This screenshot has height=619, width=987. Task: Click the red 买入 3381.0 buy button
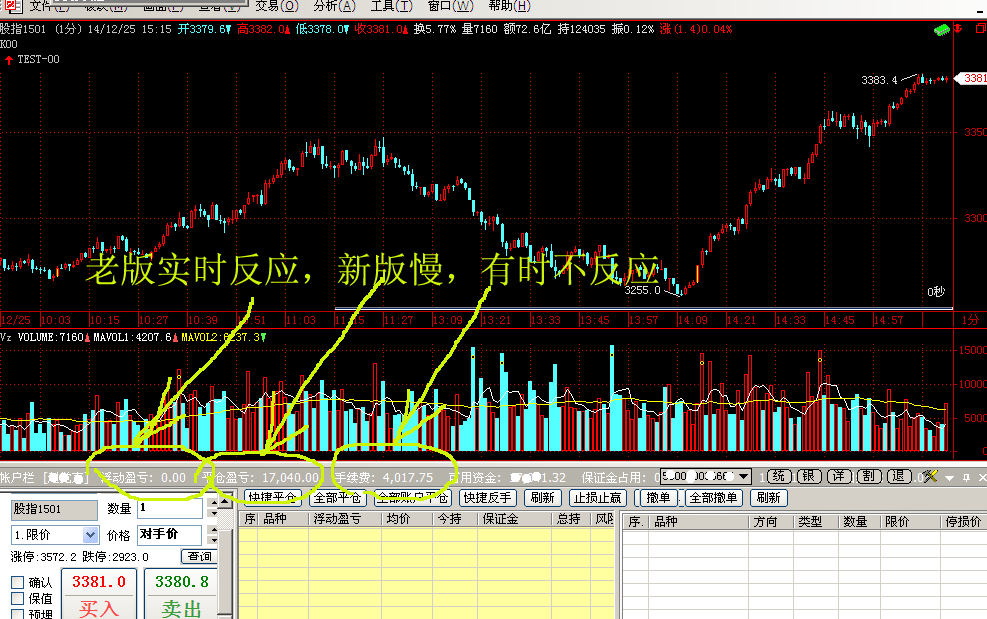tap(99, 594)
